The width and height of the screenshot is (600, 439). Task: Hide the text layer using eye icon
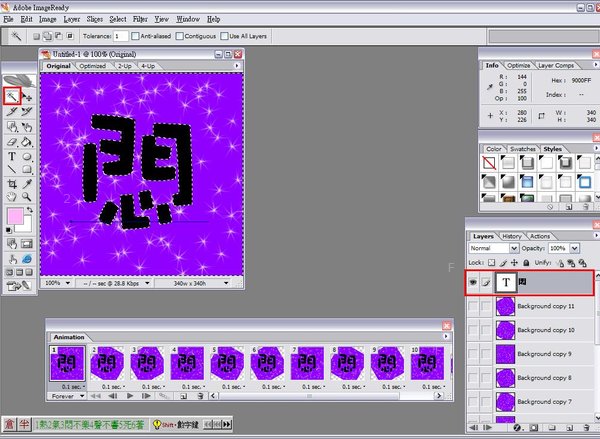tap(474, 283)
